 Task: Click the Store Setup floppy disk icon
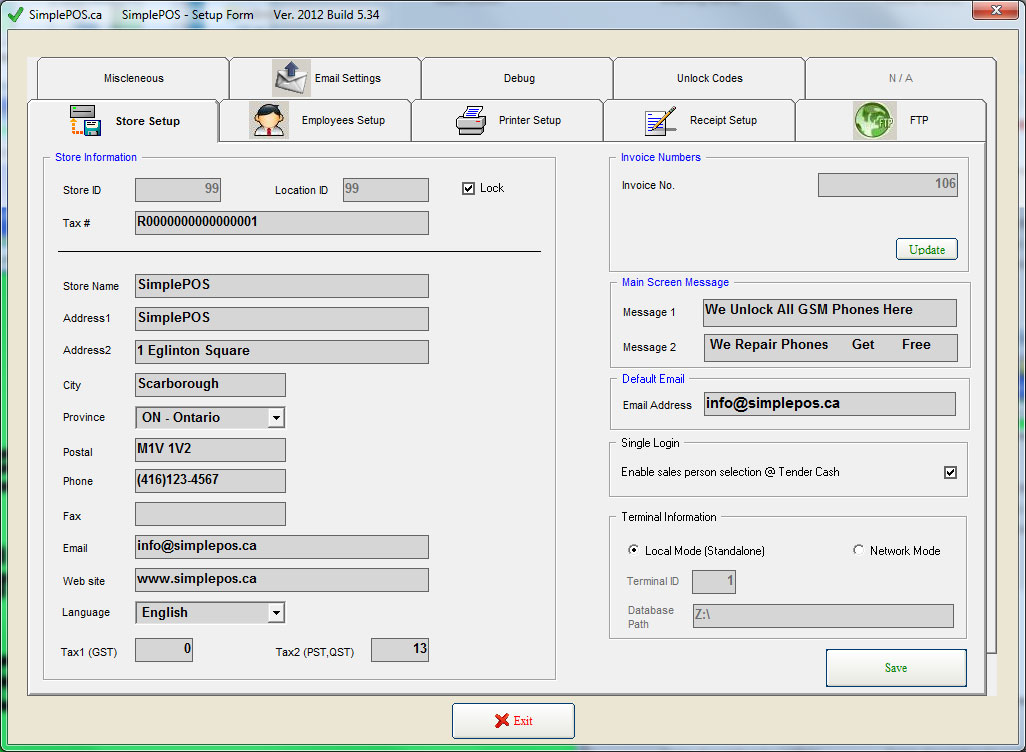click(85, 120)
